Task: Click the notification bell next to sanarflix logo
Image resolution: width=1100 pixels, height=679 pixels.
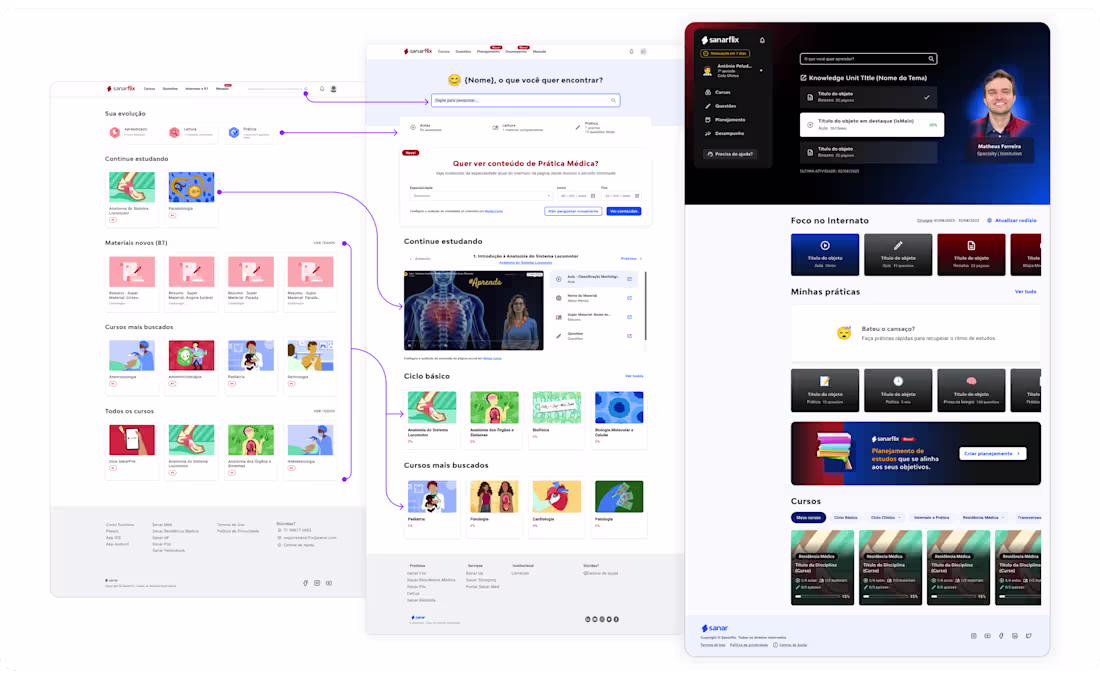Action: click(763, 40)
